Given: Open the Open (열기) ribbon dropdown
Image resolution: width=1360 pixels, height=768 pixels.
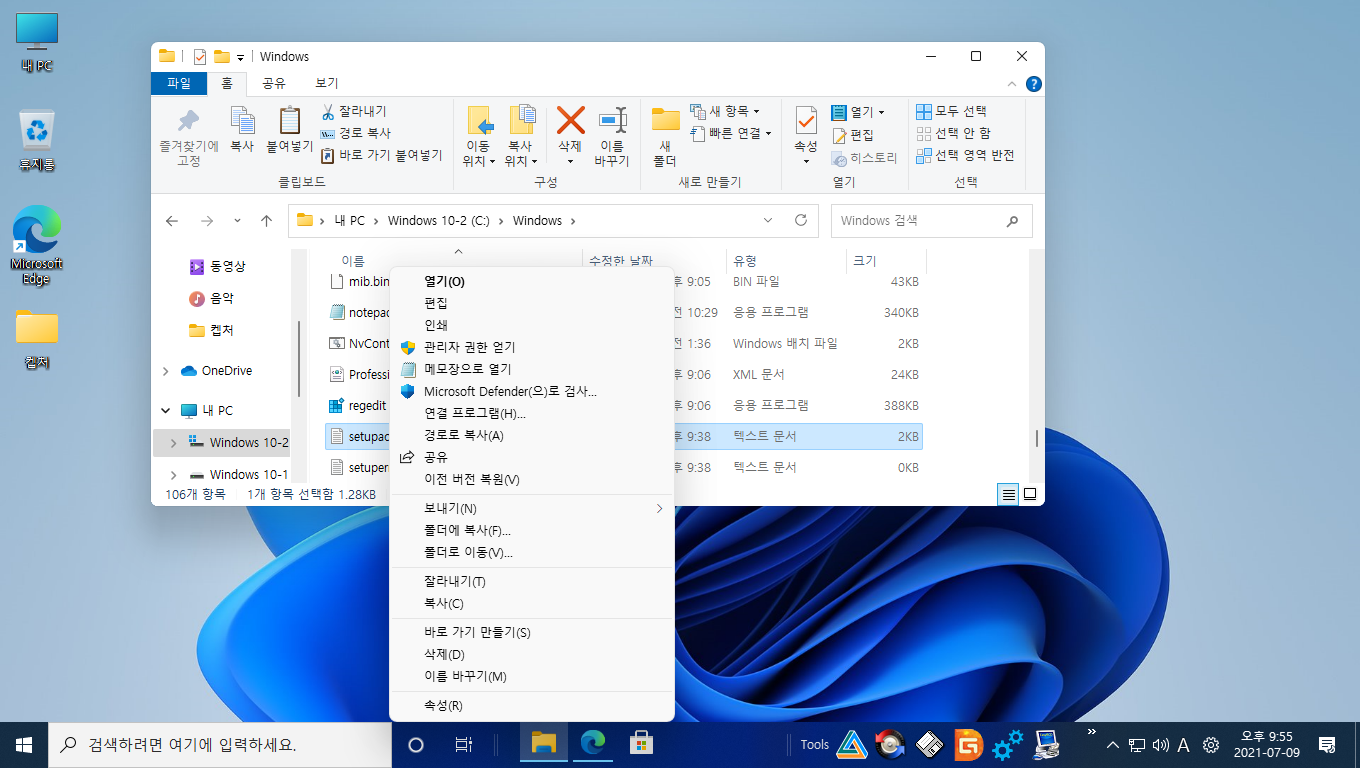Looking at the screenshot, I should pyautogui.click(x=858, y=112).
